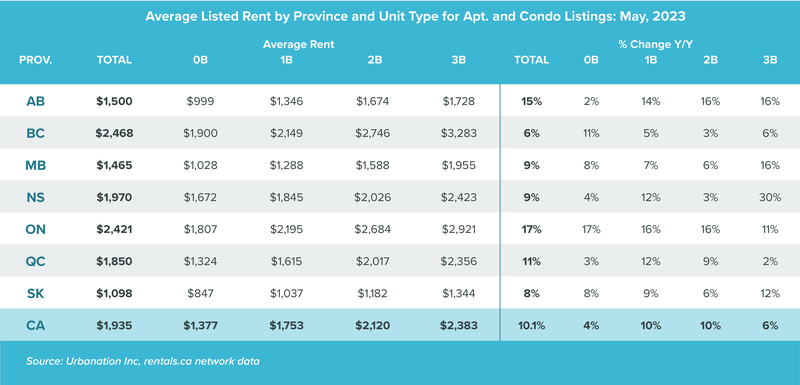Click the Average Rent TOTAL column header

coord(114,60)
